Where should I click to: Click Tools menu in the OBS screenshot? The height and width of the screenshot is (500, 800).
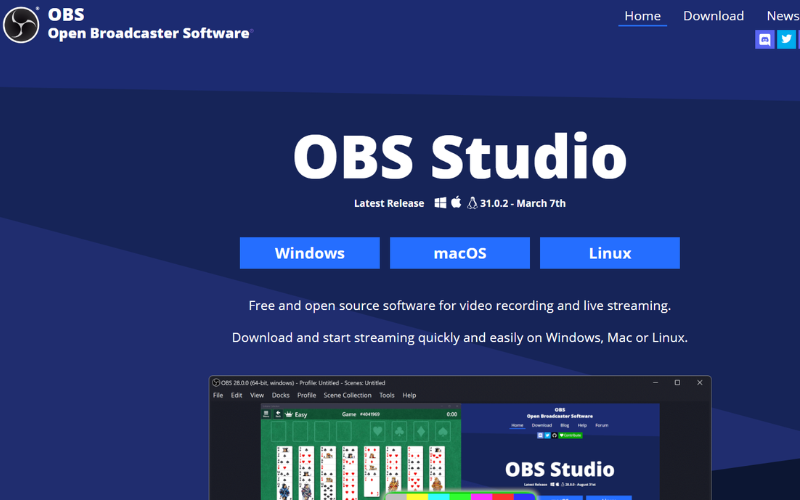387,395
